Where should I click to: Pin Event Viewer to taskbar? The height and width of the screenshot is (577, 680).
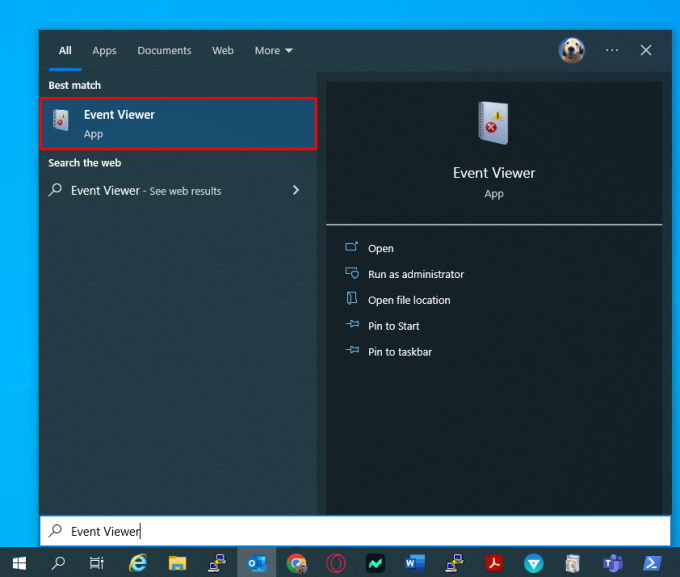coord(399,352)
